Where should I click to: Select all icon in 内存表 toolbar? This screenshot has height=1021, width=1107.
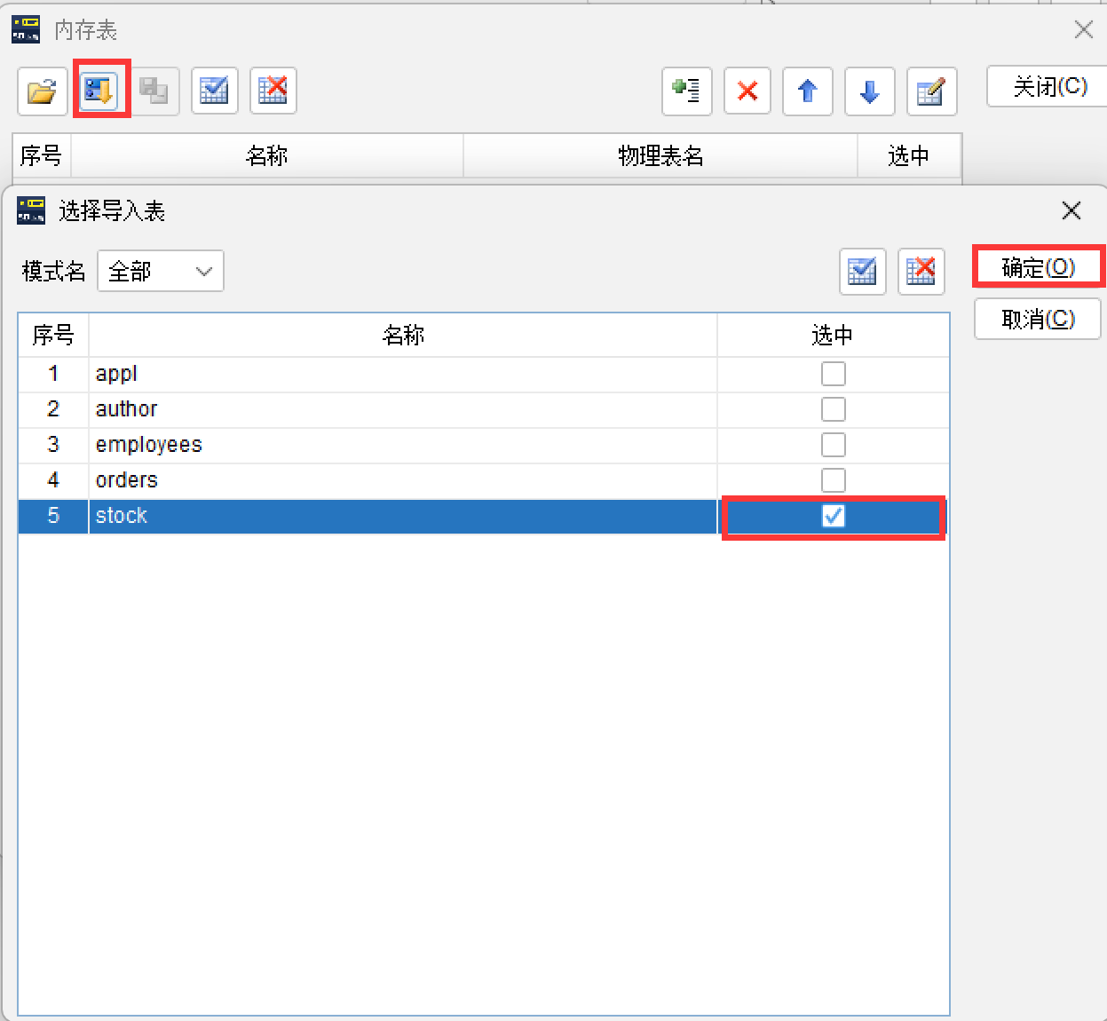click(215, 90)
